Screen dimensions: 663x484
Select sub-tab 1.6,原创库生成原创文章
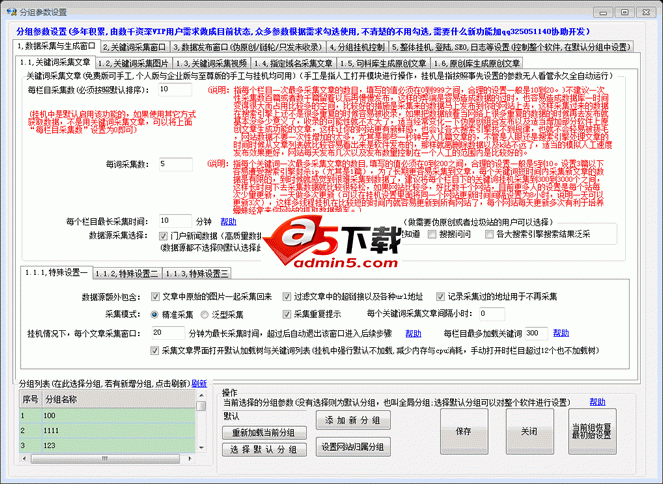pos(477,63)
